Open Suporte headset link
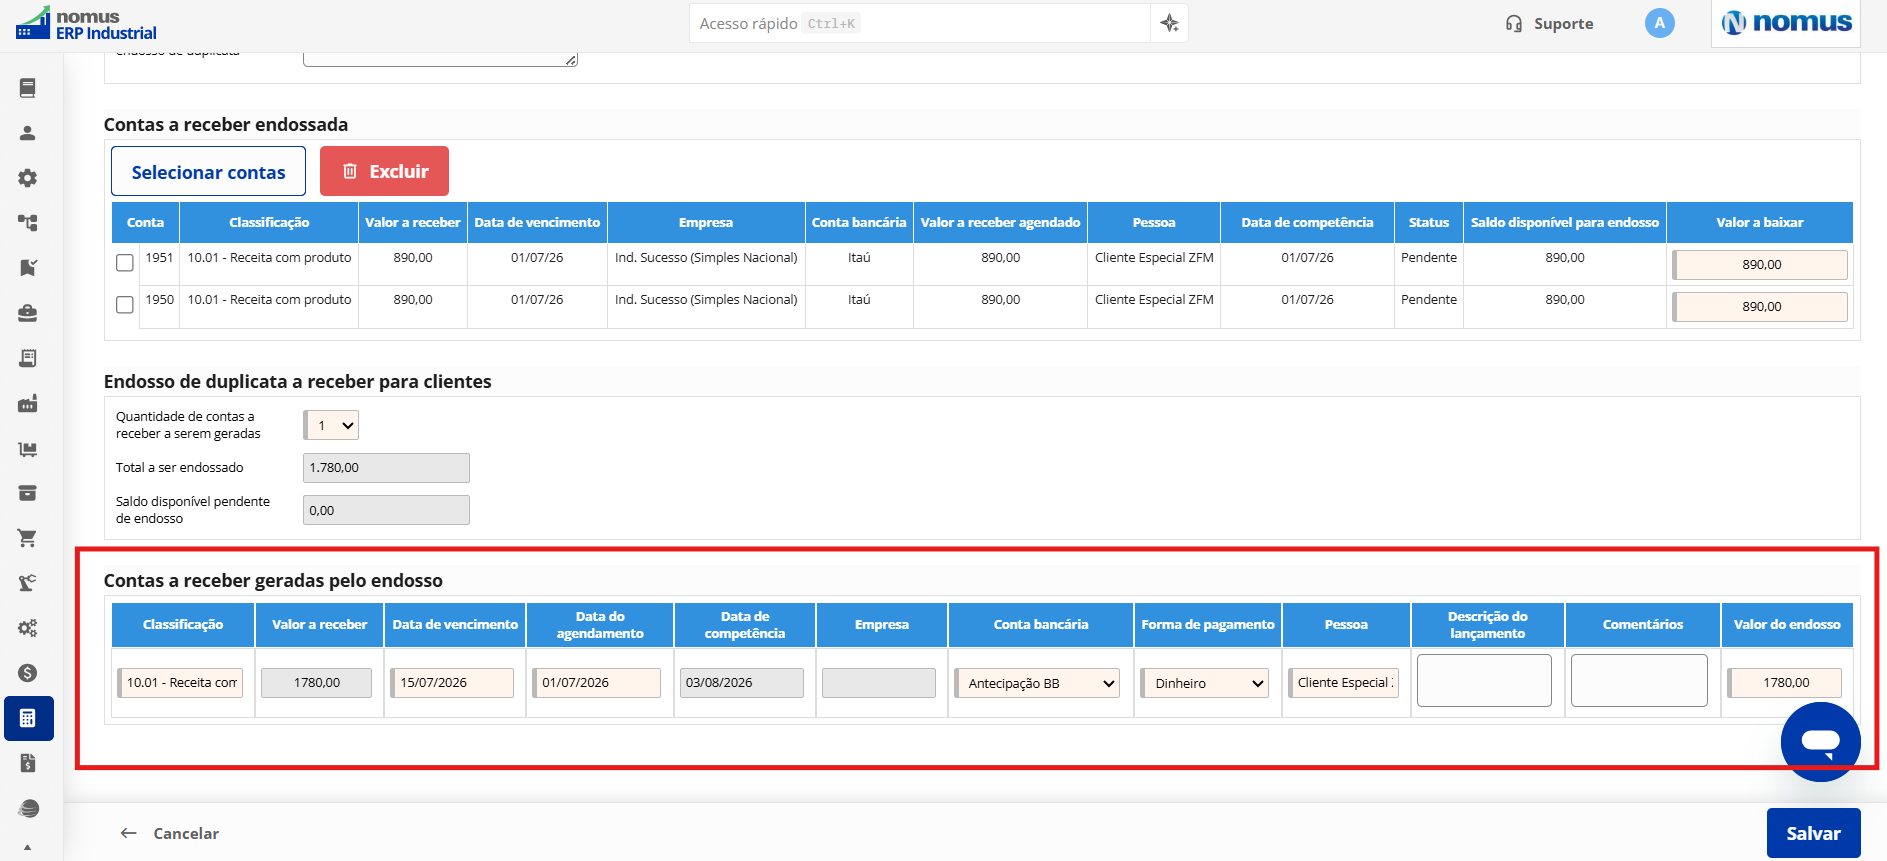The image size is (1887, 861). 1549,24
